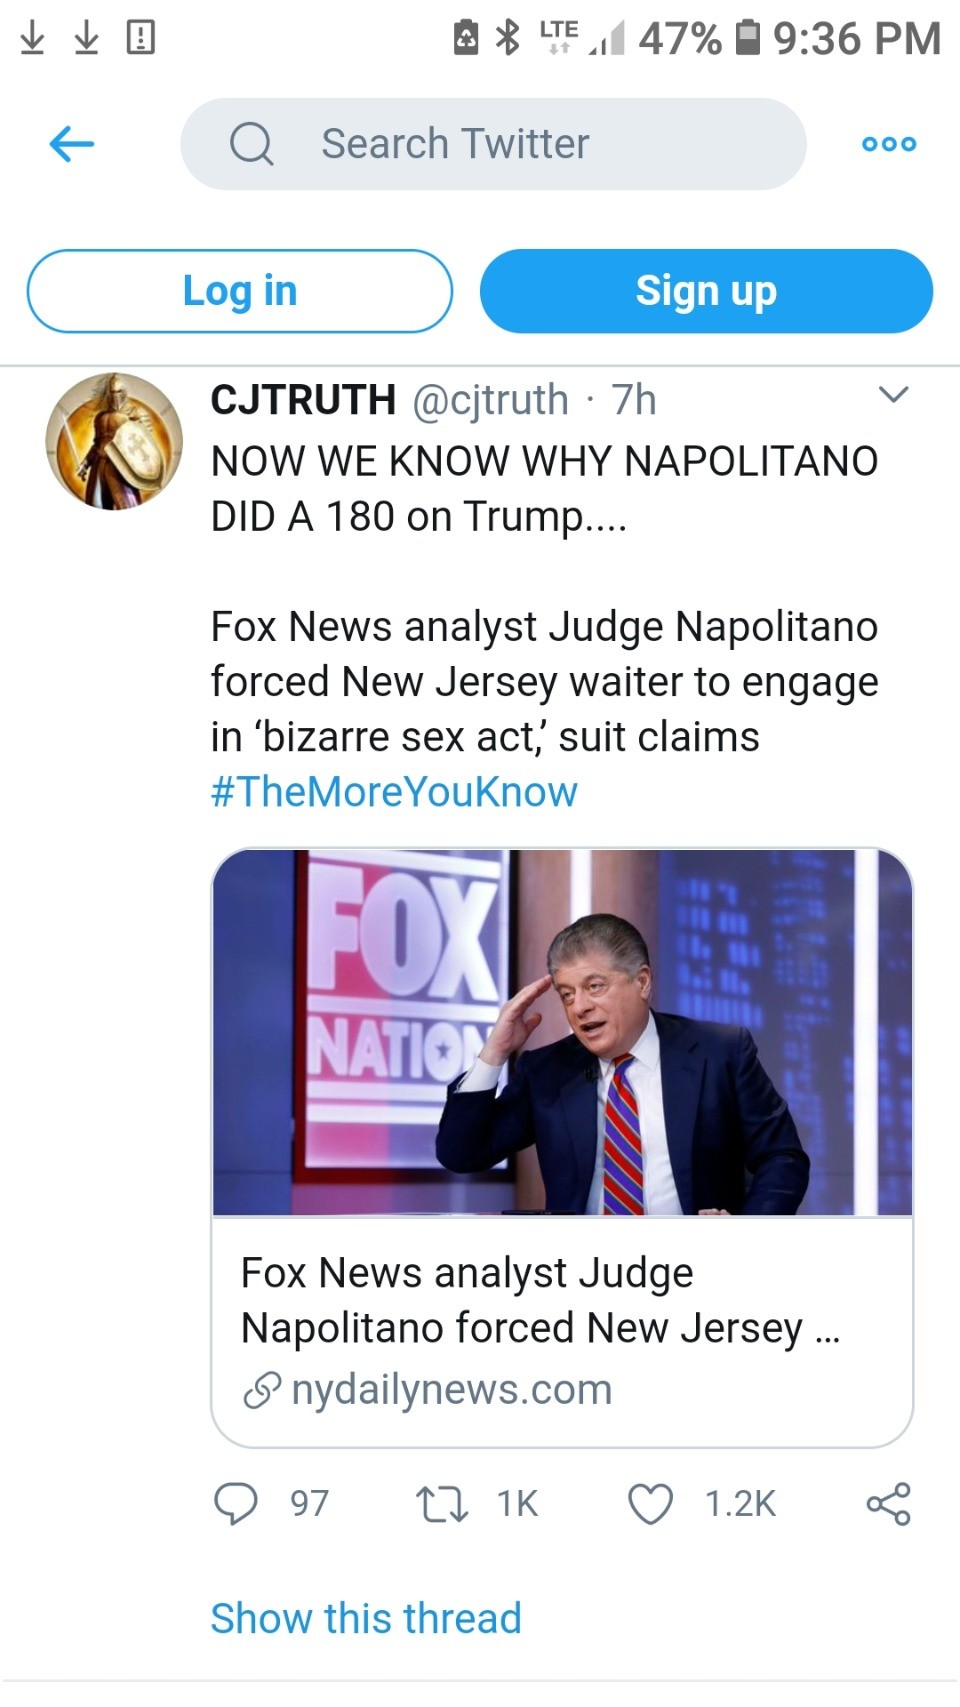Open the three-dot overflow menu
The image size is (960, 1707).
click(888, 144)
